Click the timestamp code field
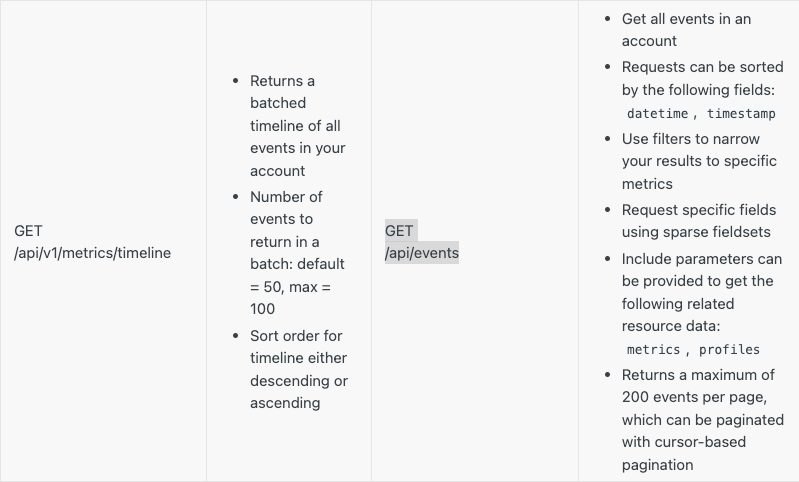Viewport: 799px width, 482px height. click(741, 114)
